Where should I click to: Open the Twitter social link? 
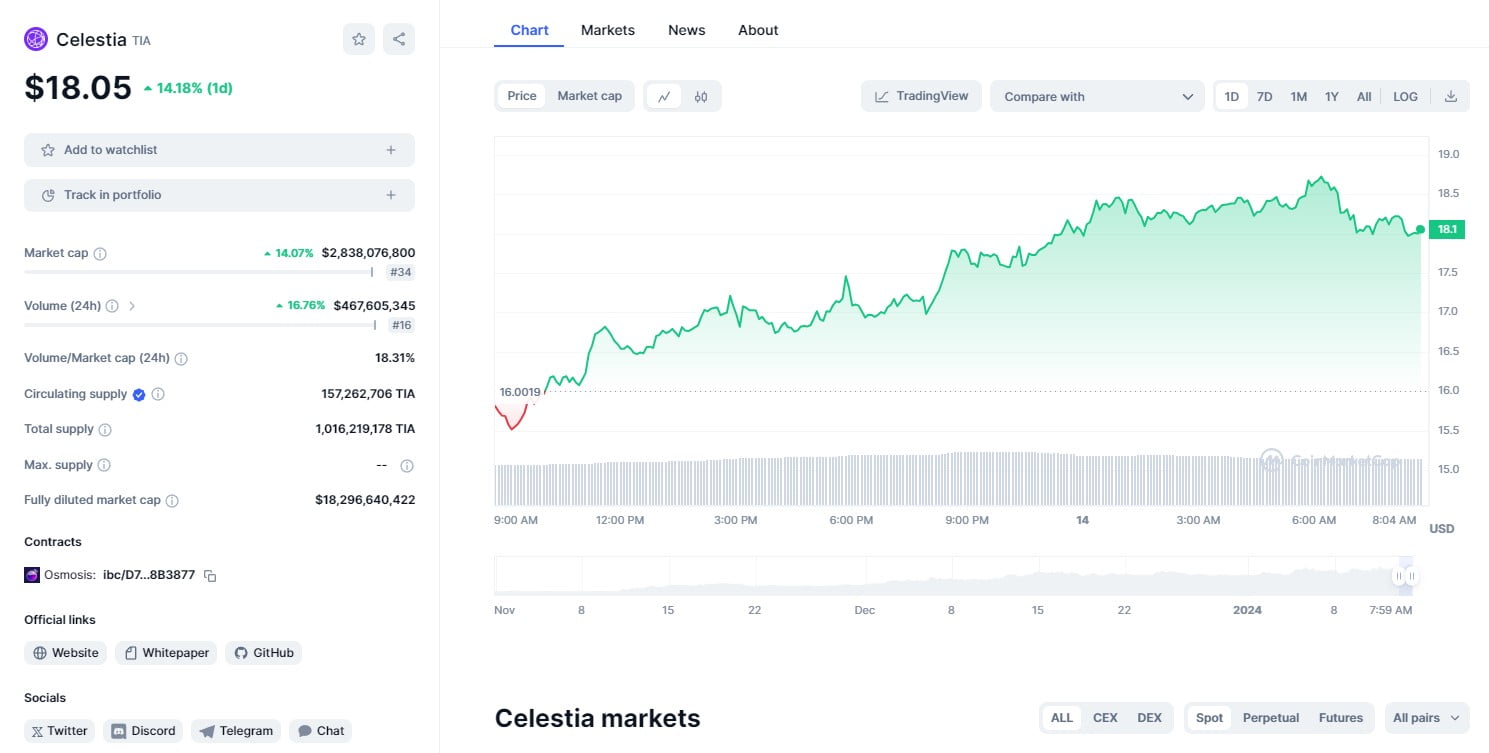[x=60, y=731]
